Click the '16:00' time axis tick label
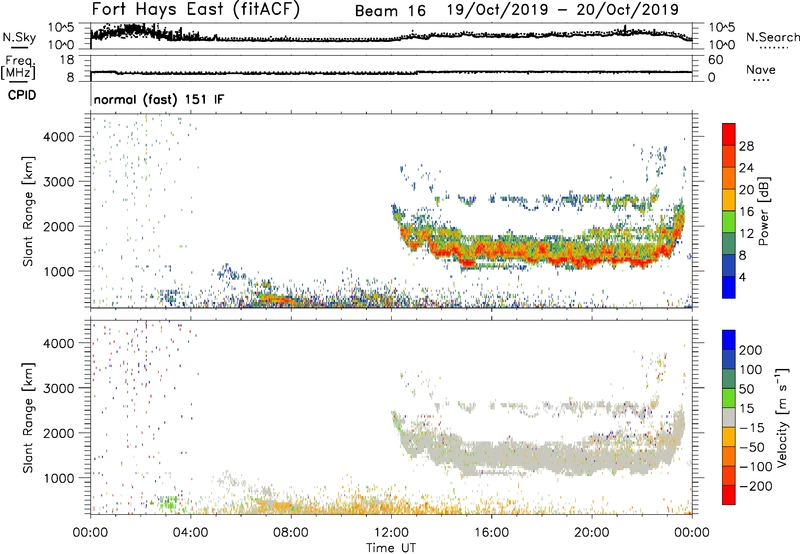 [491, 533]
